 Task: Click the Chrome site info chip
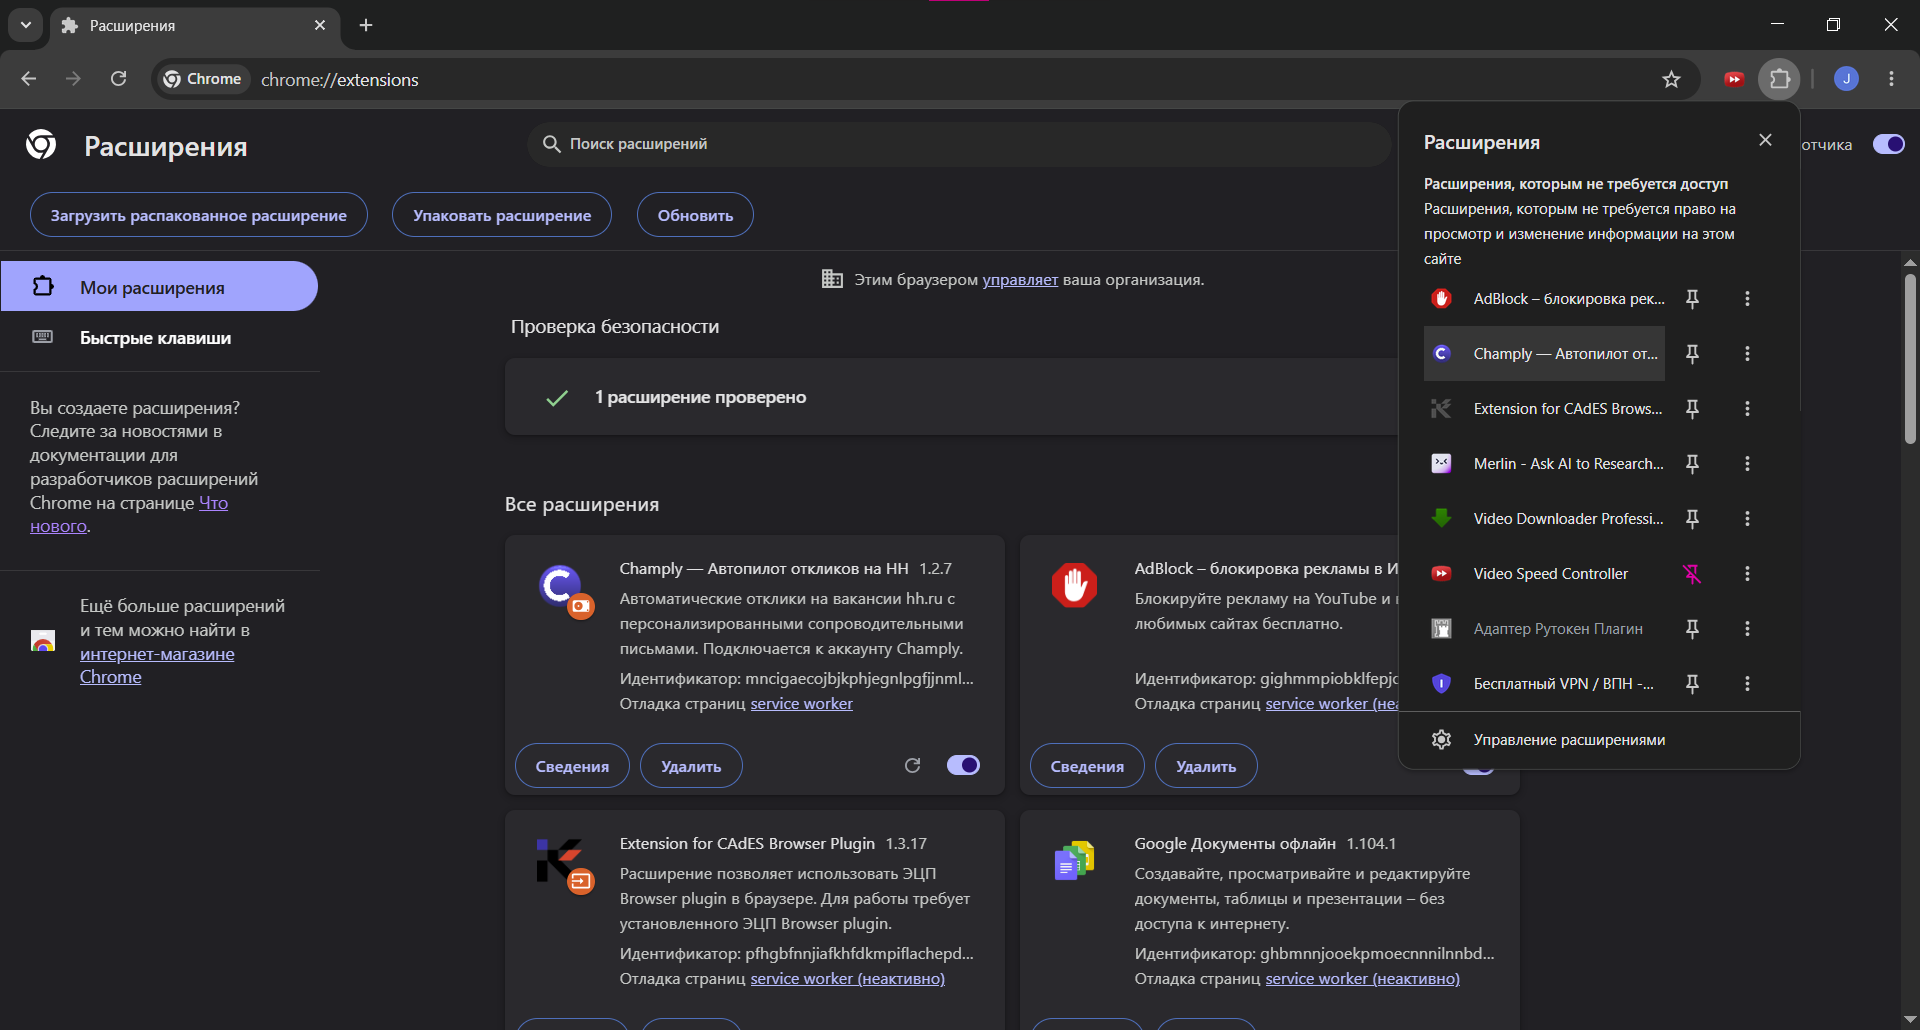click(x=203, y=79)
